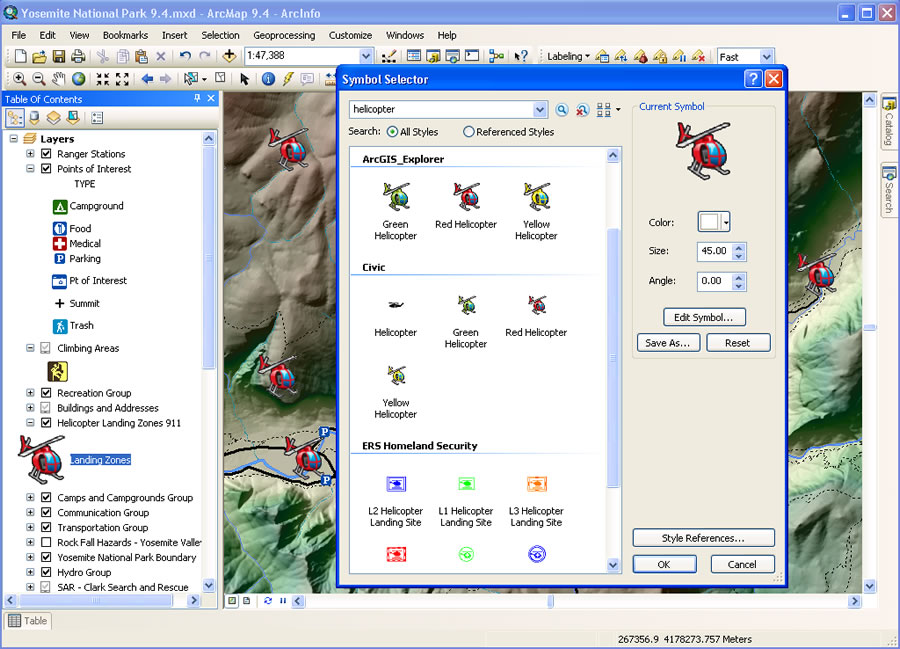Clear the symbol search with red X icon

click(x=582, y=110)
